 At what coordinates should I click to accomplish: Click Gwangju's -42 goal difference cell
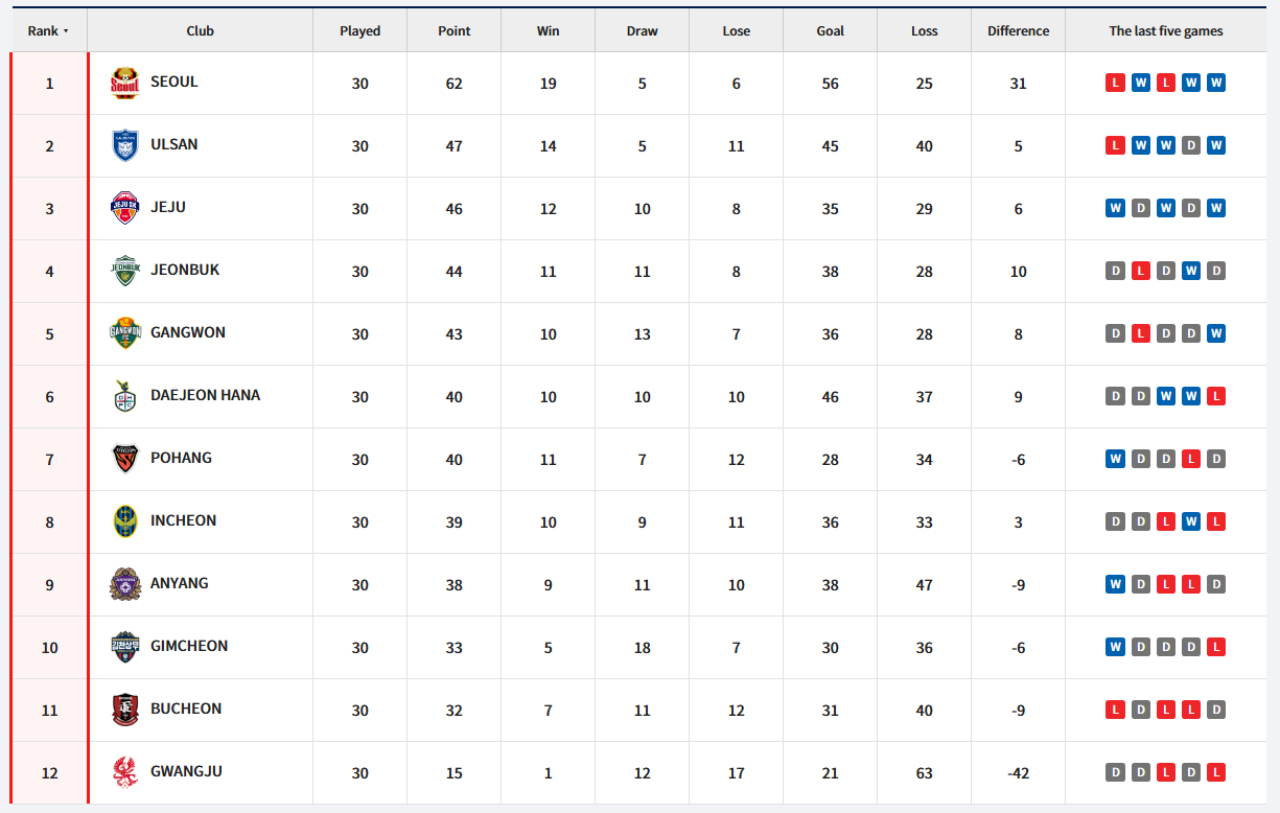(x=1018, y=773)
